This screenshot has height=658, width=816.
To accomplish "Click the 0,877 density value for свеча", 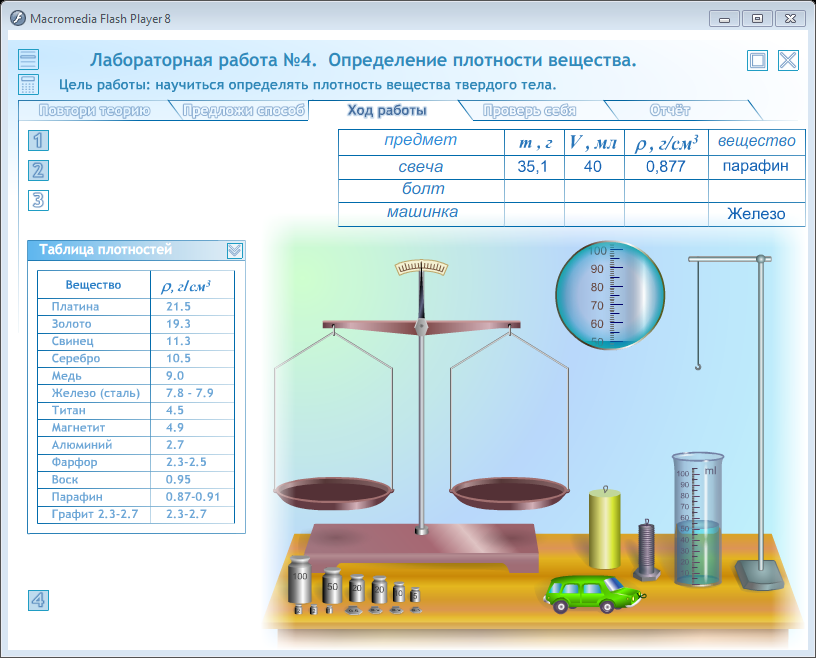I will tap(666, 167).
